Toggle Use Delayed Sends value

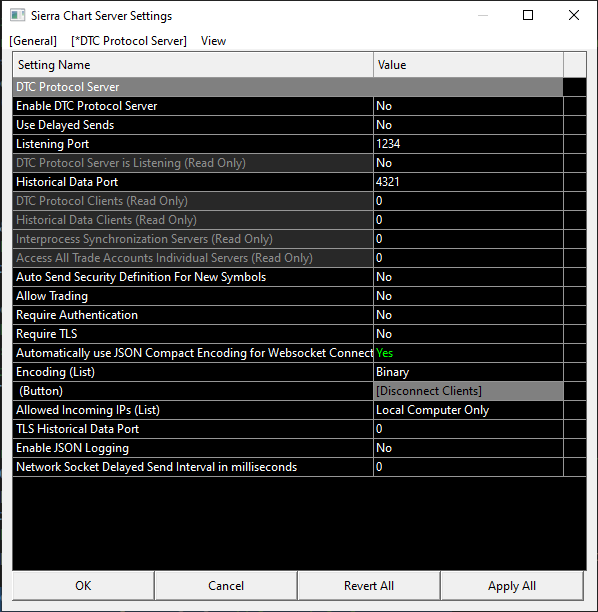tap(468, 125)
